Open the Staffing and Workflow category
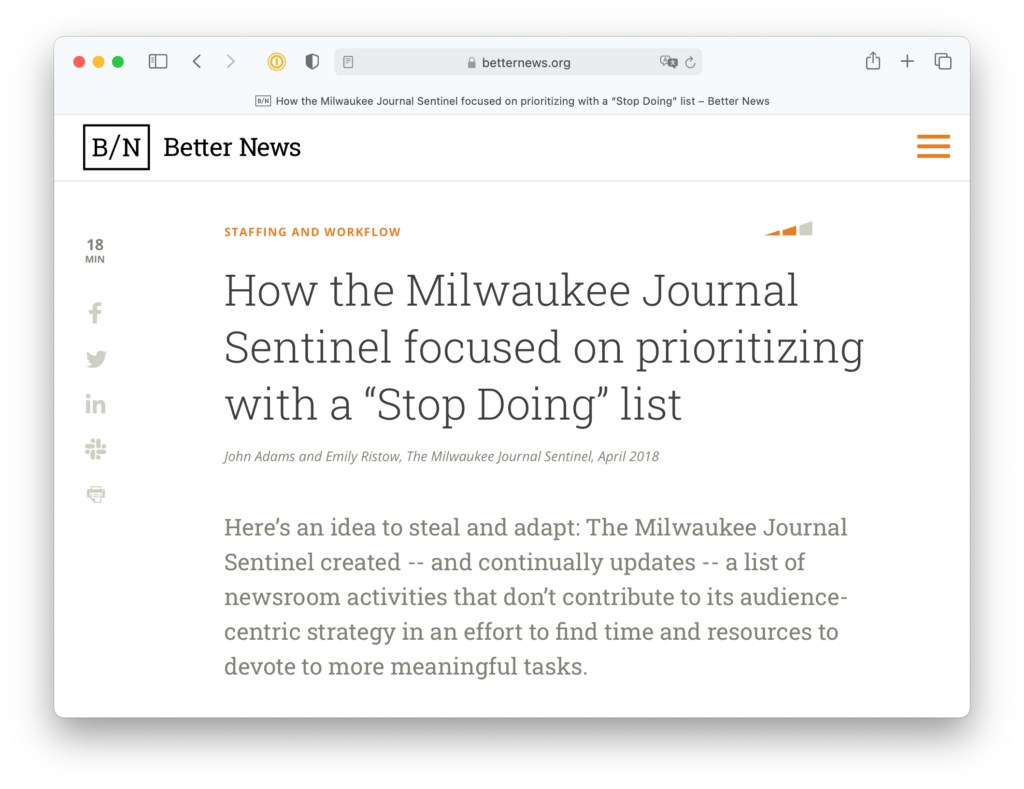This screenshot has width=1024, height=789. click(312, 231)
